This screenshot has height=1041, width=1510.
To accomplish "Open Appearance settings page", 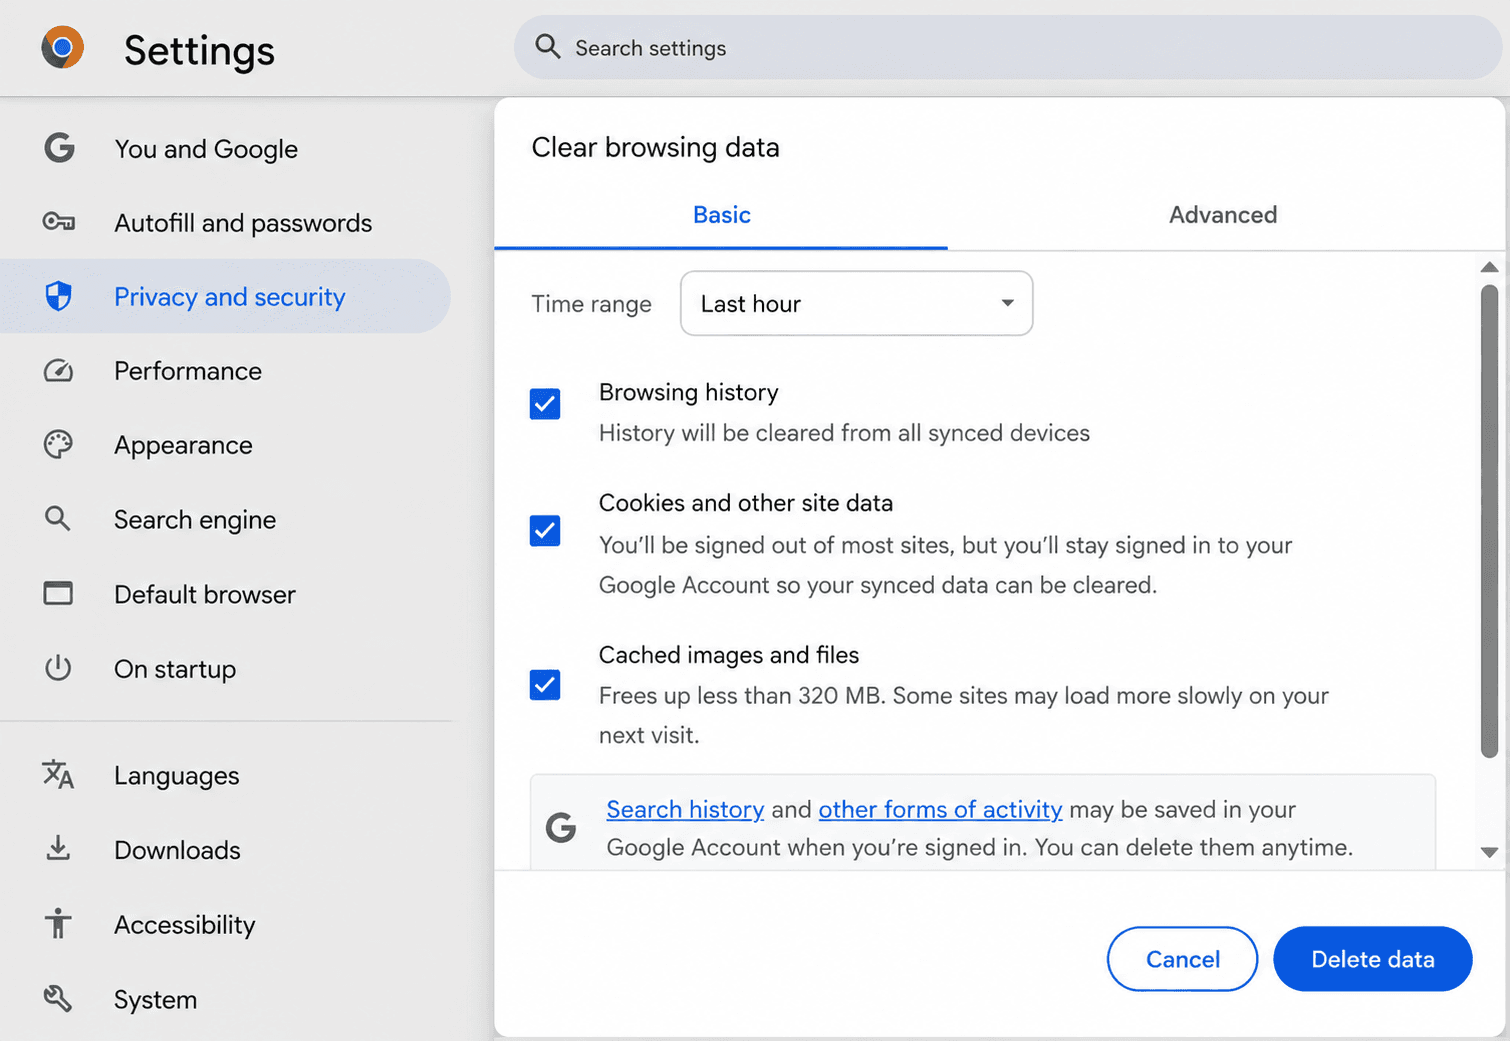I will (225, 445).
